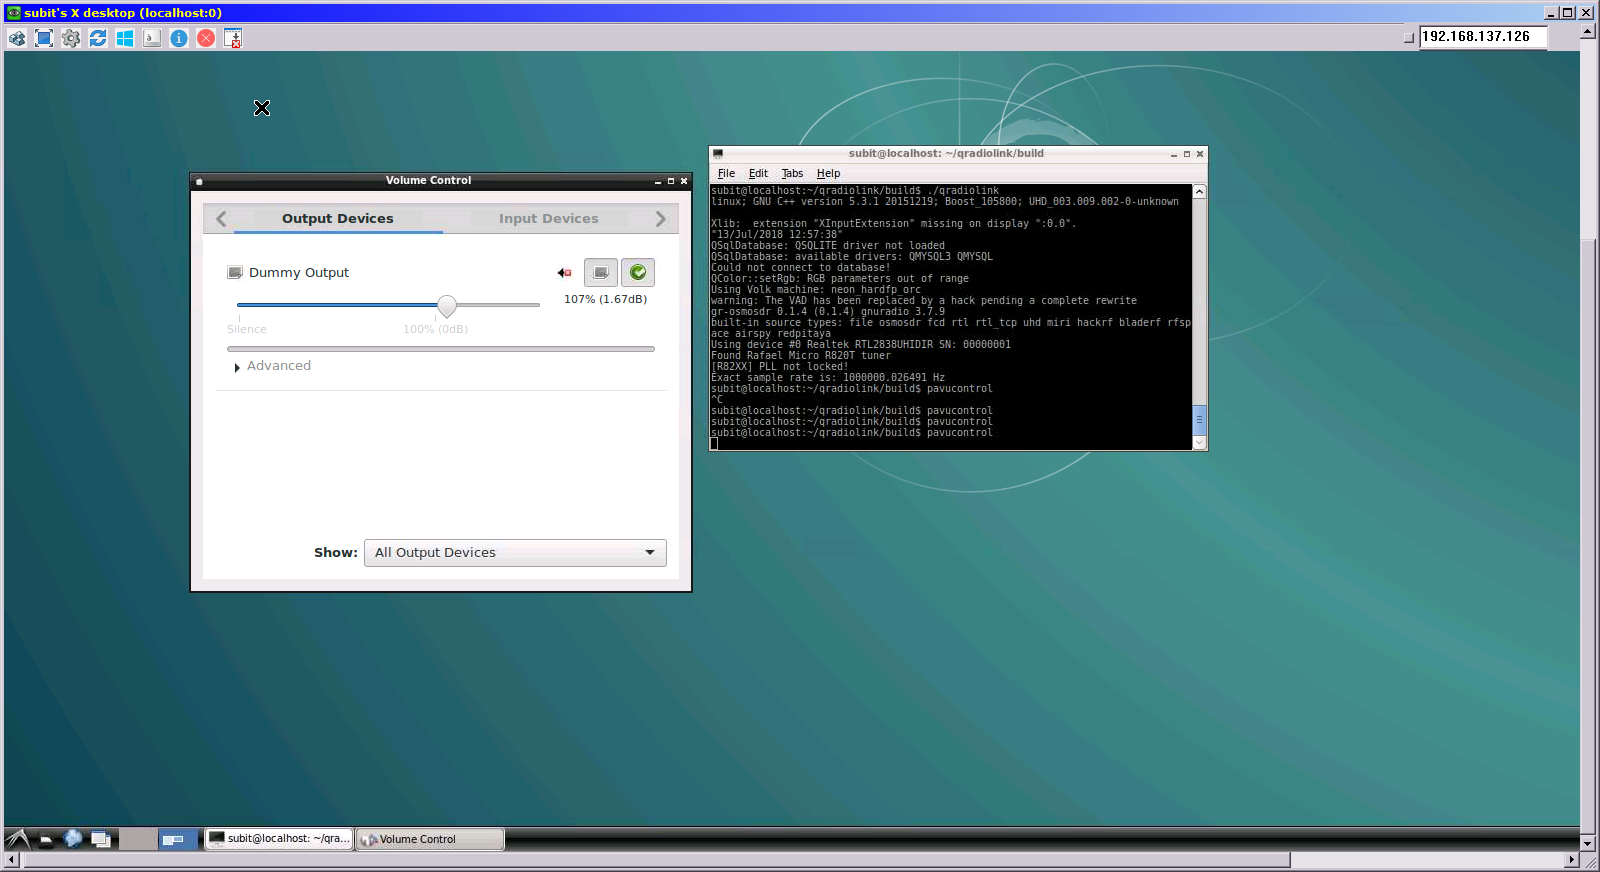
Task: Click the VNC connection options gear icon
Action: (x=71, y=38)
